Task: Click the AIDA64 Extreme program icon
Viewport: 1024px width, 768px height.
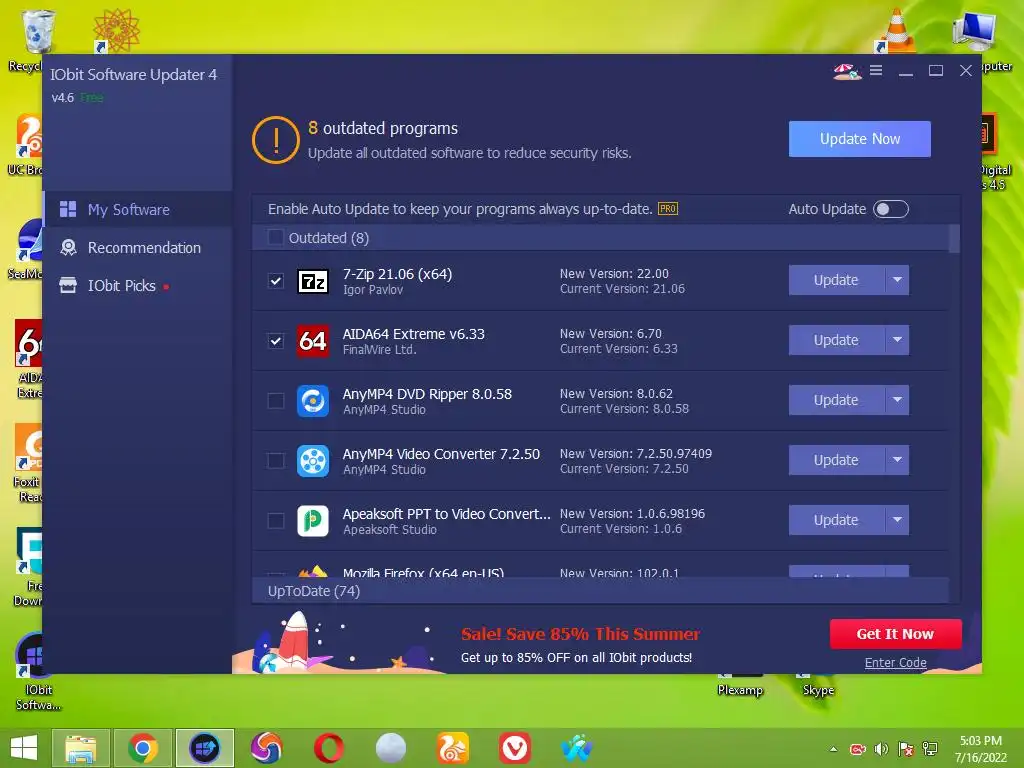Action: [x=313, y=341]
